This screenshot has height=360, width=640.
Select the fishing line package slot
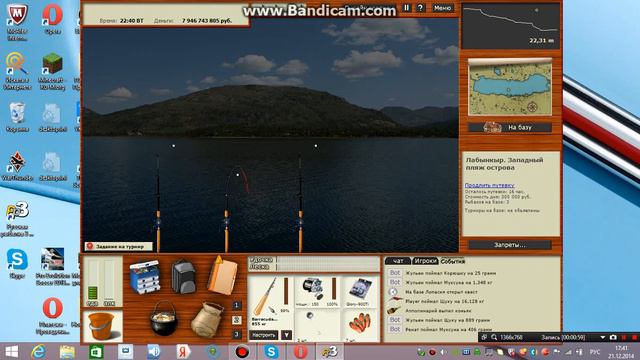361,291
